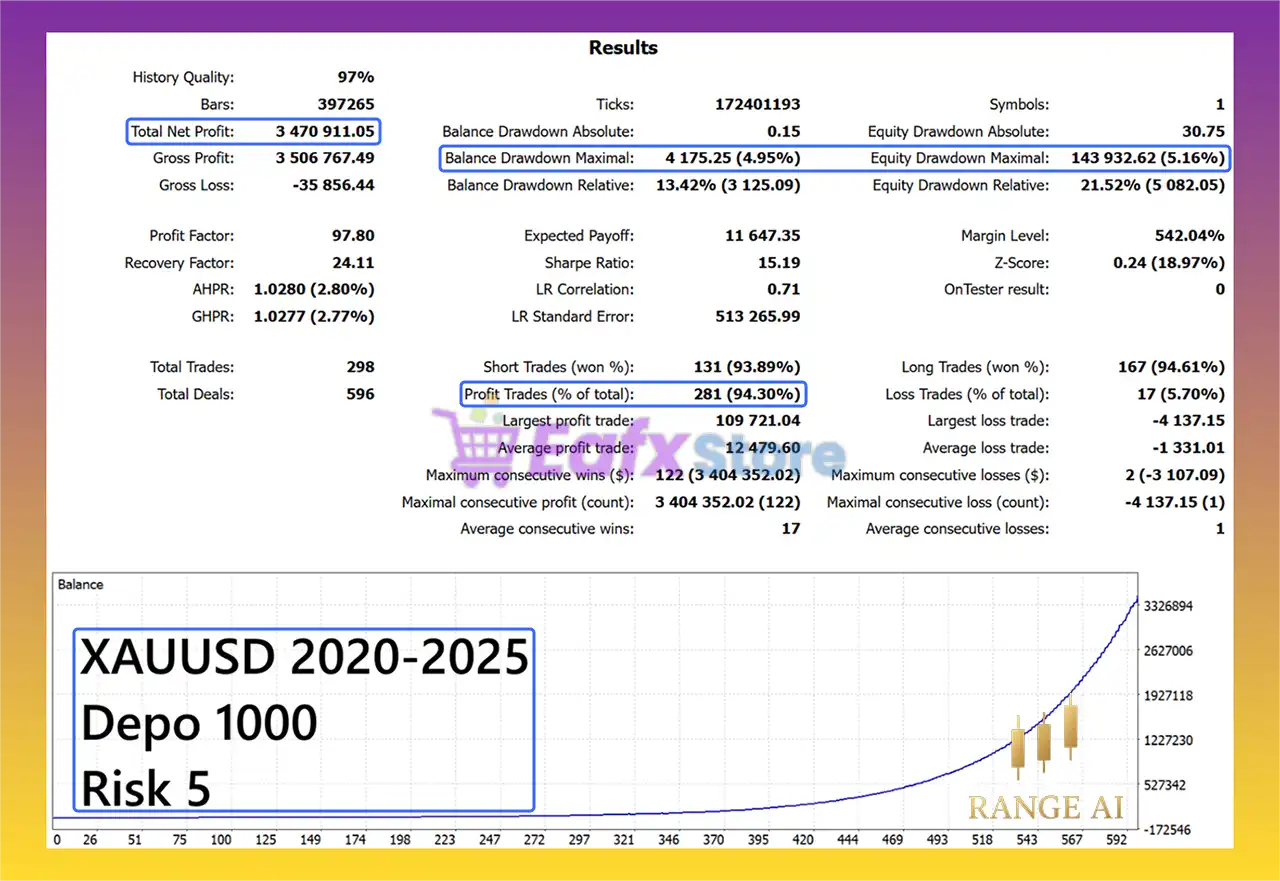Click the Margin Level value 542.04%
This screenshot has height=881, width=1280.
pos(1190,236)
